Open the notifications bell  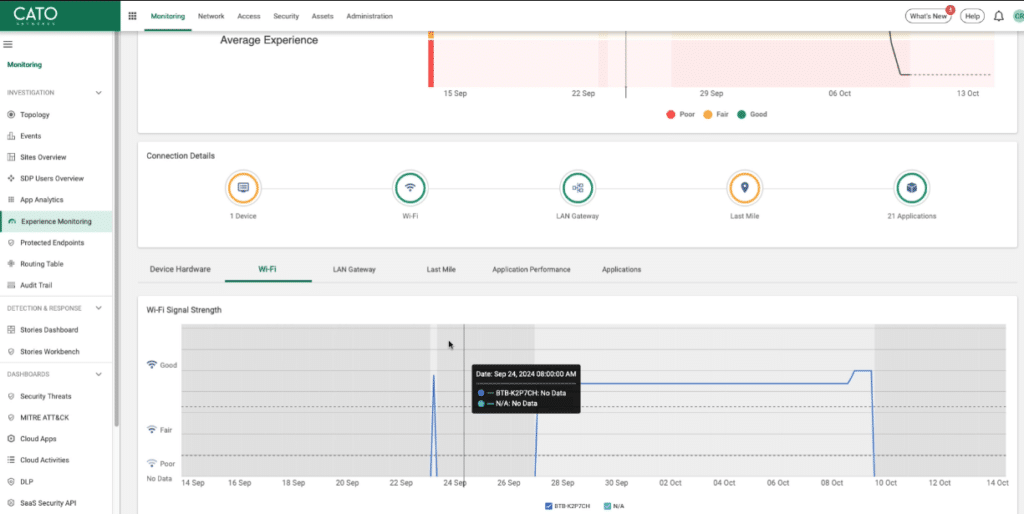[997, 16]
